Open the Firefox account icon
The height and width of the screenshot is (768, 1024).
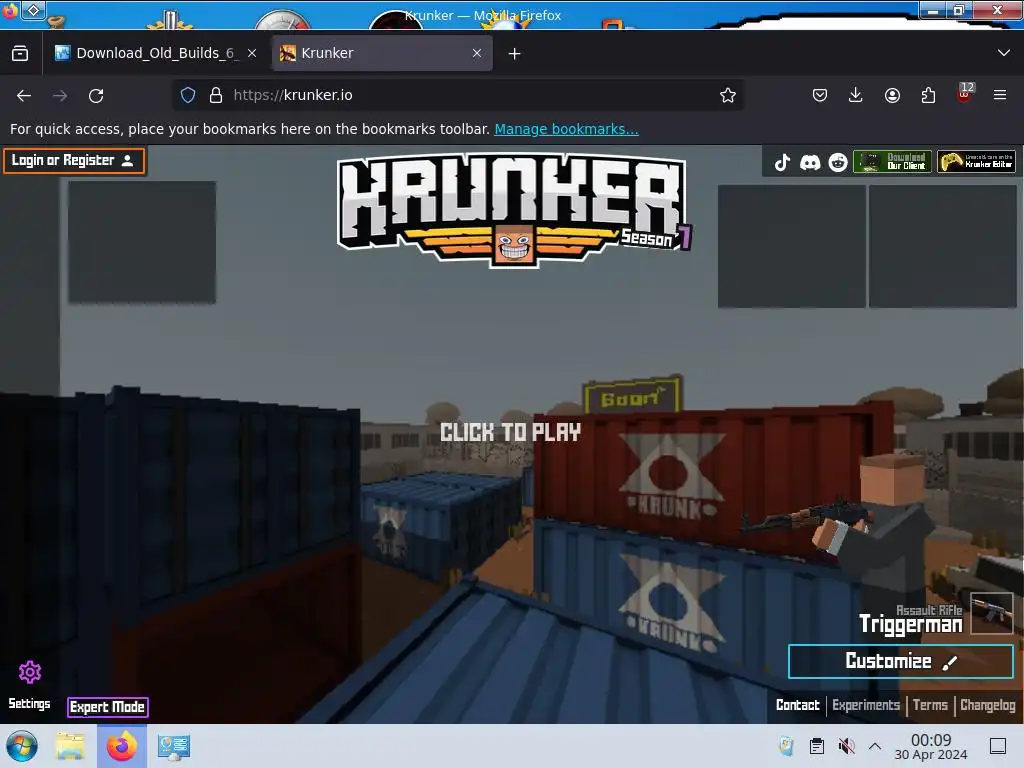892,95
